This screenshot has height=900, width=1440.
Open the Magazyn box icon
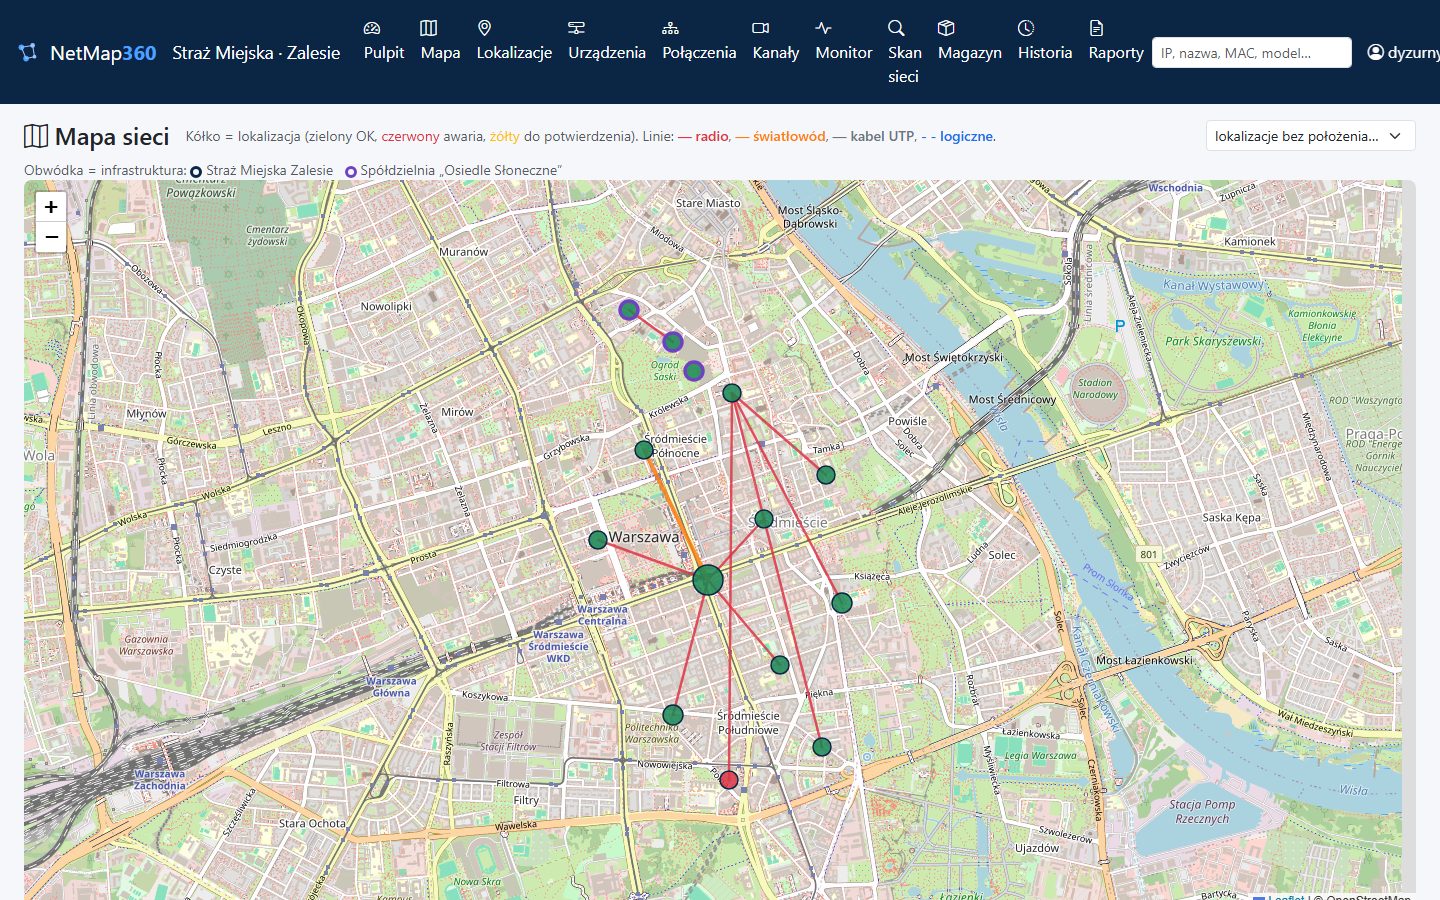(x=946, y=28)
